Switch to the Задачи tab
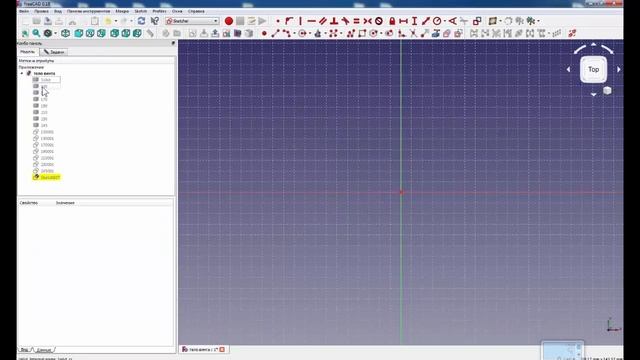Viewport: 640px width, 360px height. click(x=54, y=52)
